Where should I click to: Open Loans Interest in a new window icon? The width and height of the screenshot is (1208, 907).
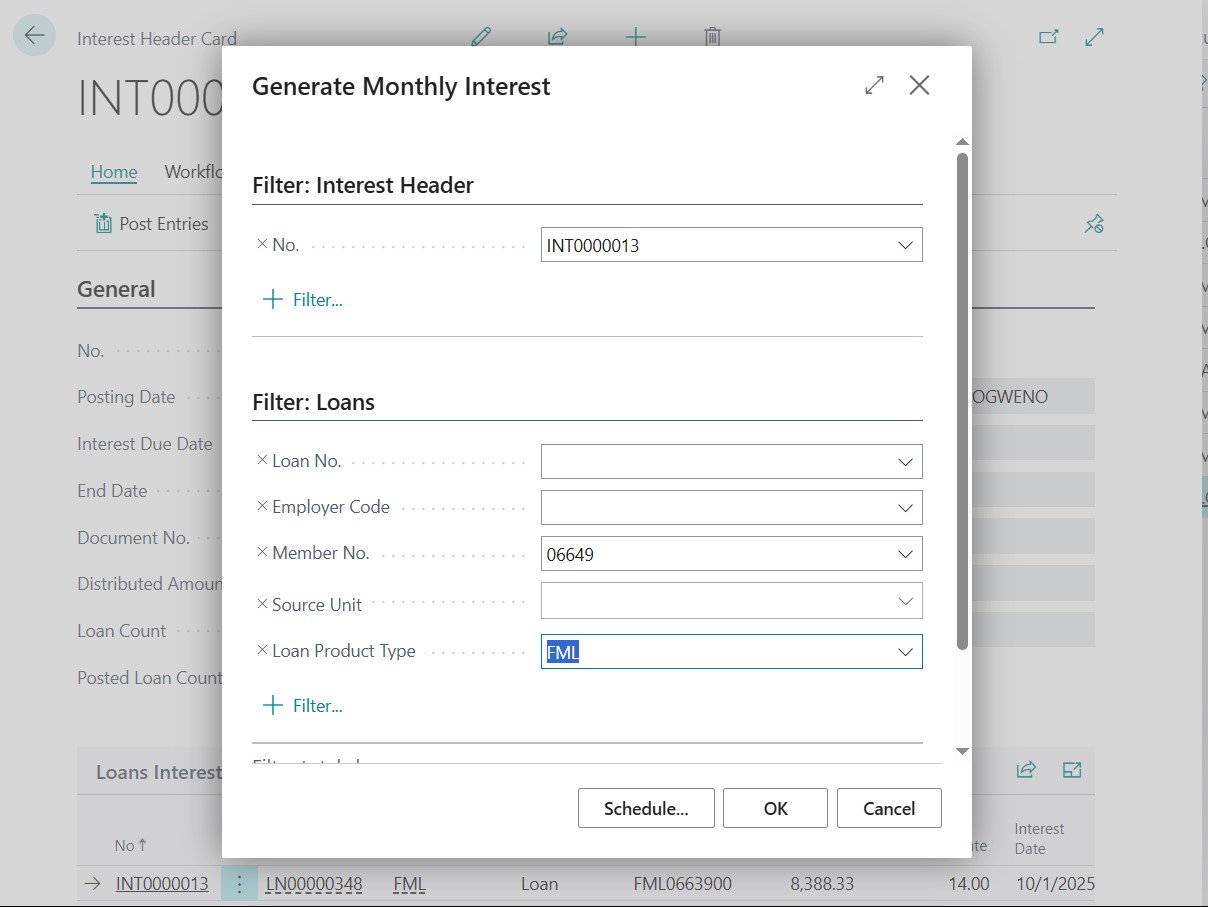point(1072,769)
